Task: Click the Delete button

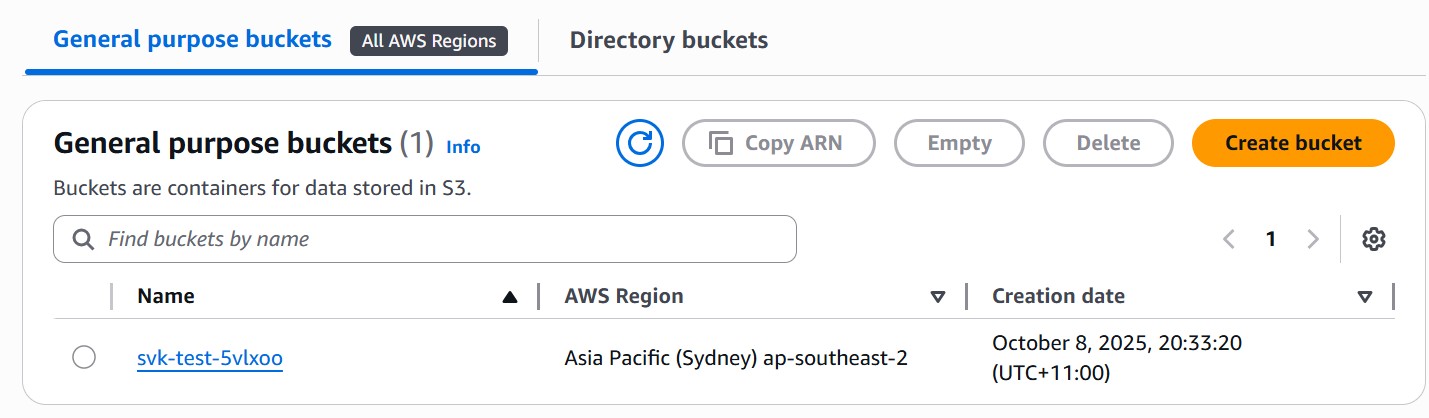Action: point(1108,143)
